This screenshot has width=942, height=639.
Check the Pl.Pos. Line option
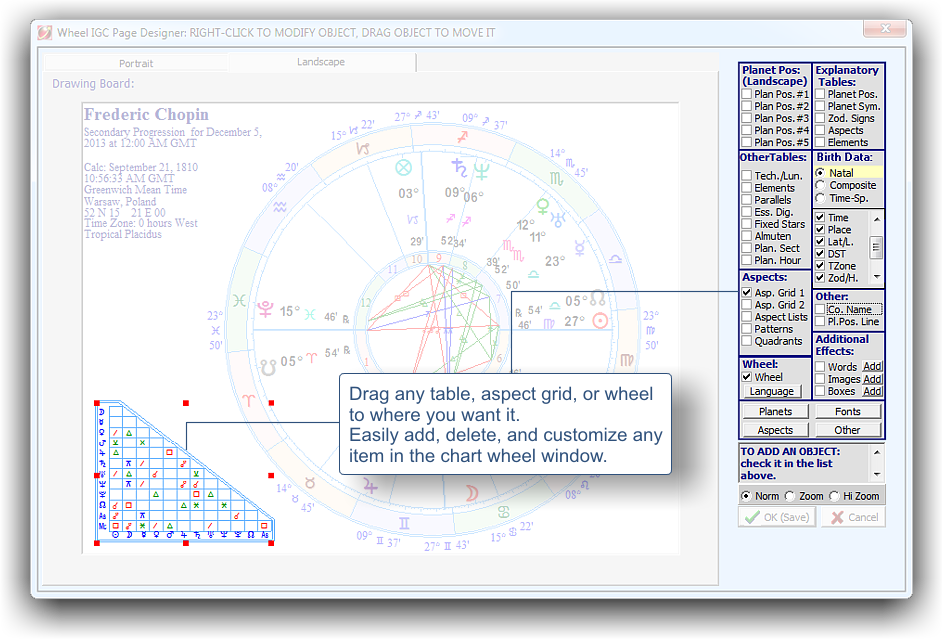click(x=820, y=321)
